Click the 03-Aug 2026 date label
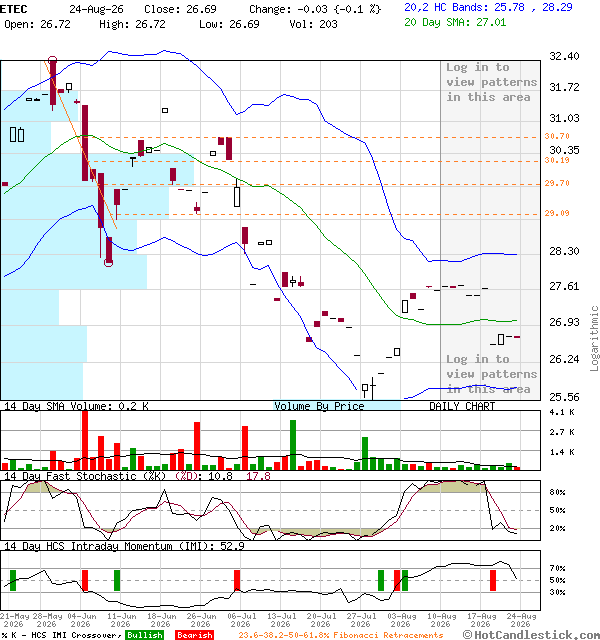This screenshot has height=640, width=600. 401,620
